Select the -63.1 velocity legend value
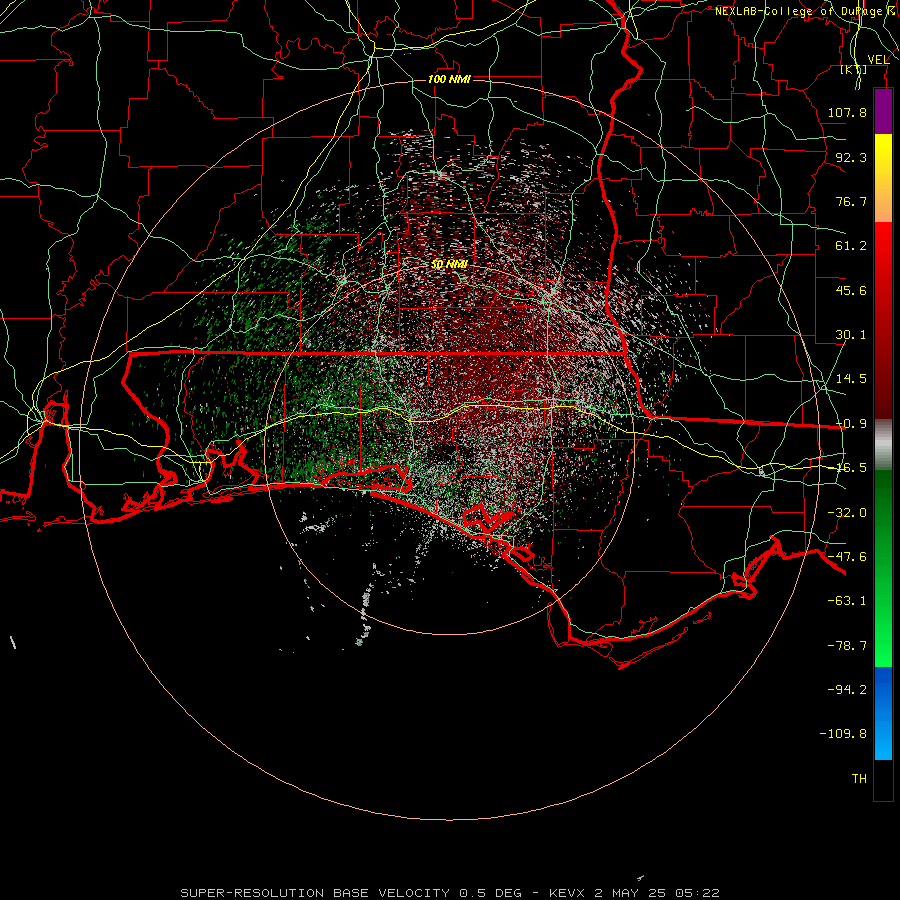The image size is (900, 900). 847,601
